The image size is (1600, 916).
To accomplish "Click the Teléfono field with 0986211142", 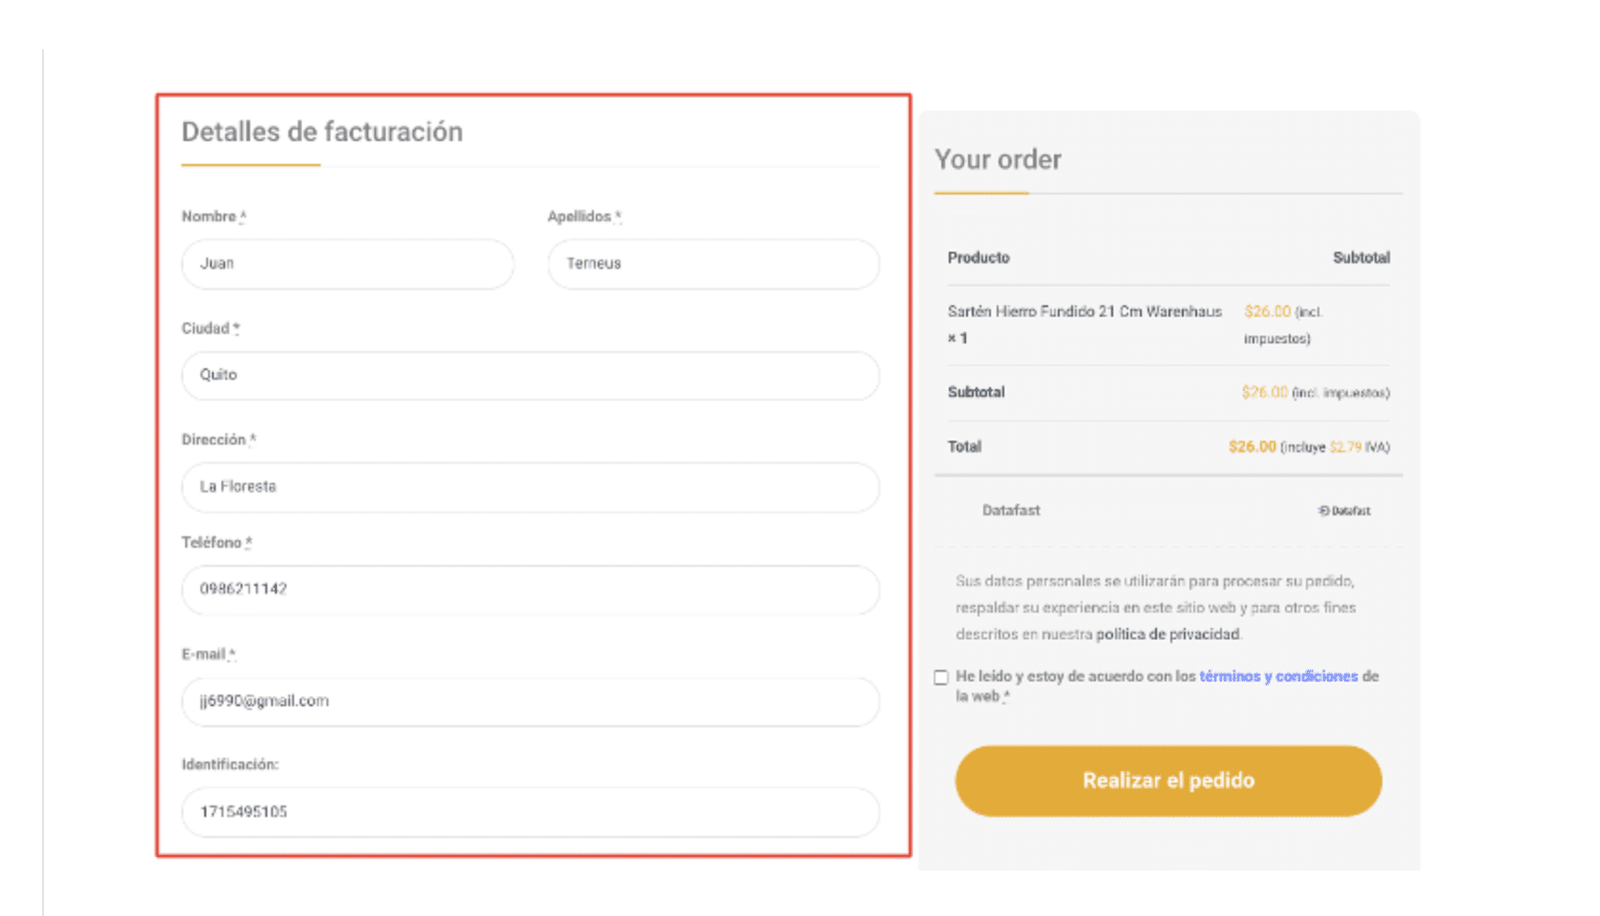I will (530, 590).
